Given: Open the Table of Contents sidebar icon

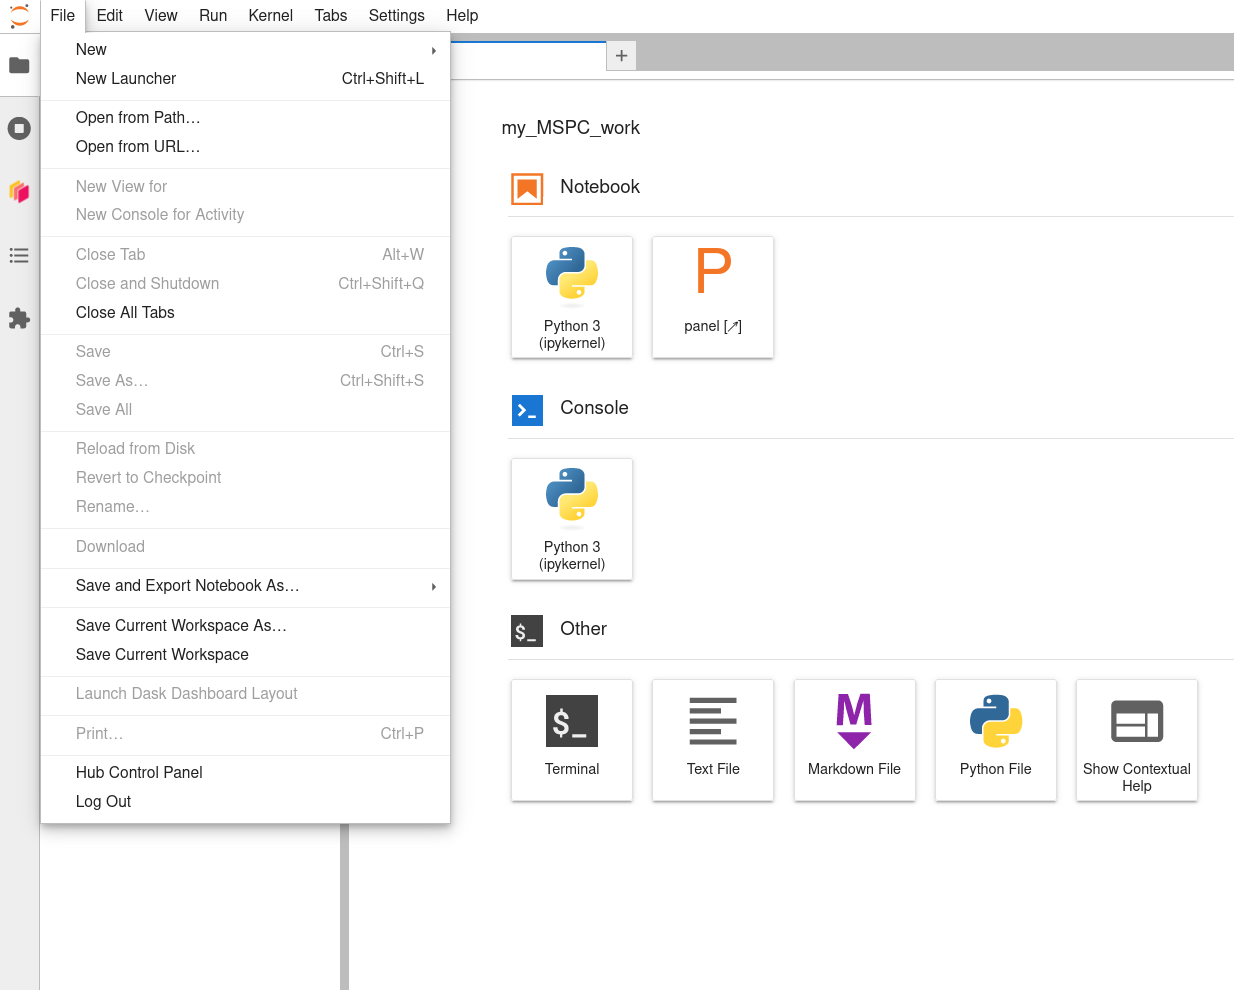Looking at the screenshot, I should pos(19,255).
